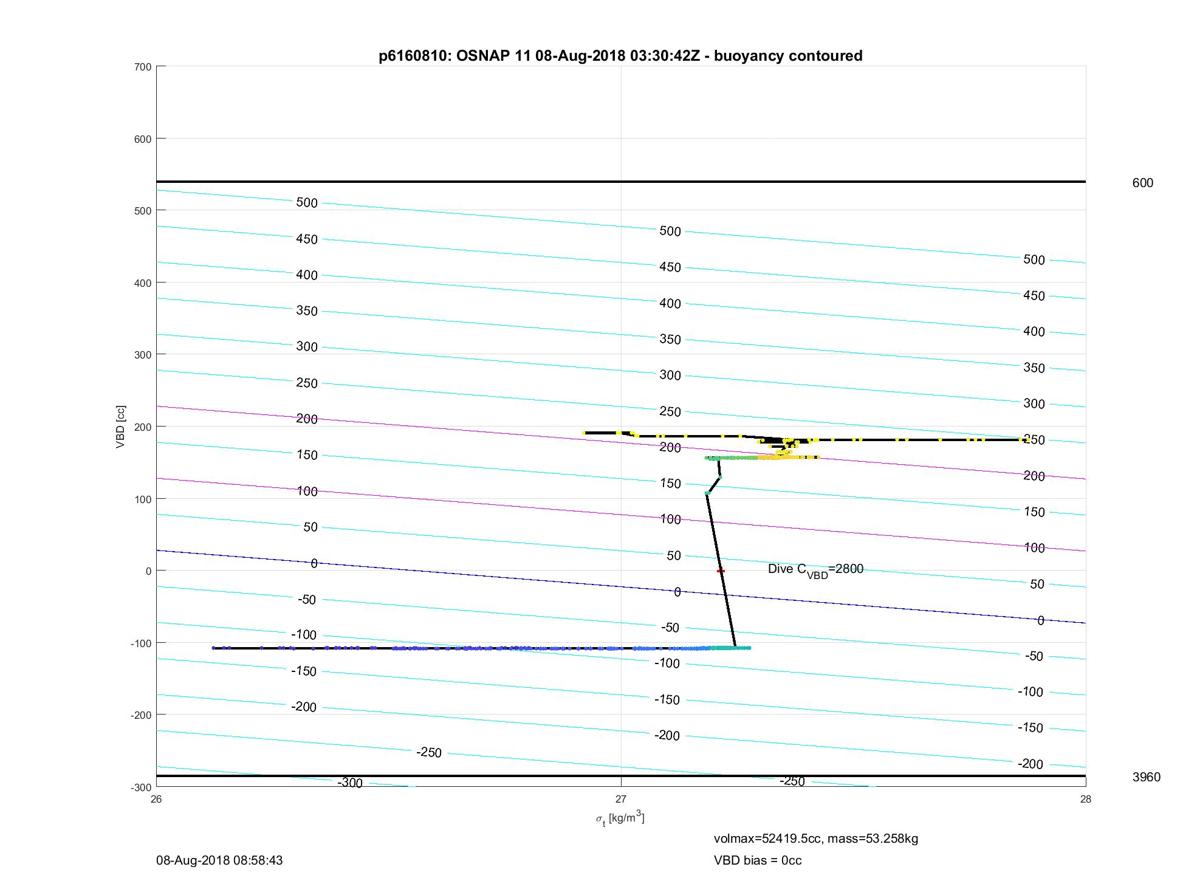Click the '-300' contour label inside plot

pyautogui.click(x=349, y=783)
